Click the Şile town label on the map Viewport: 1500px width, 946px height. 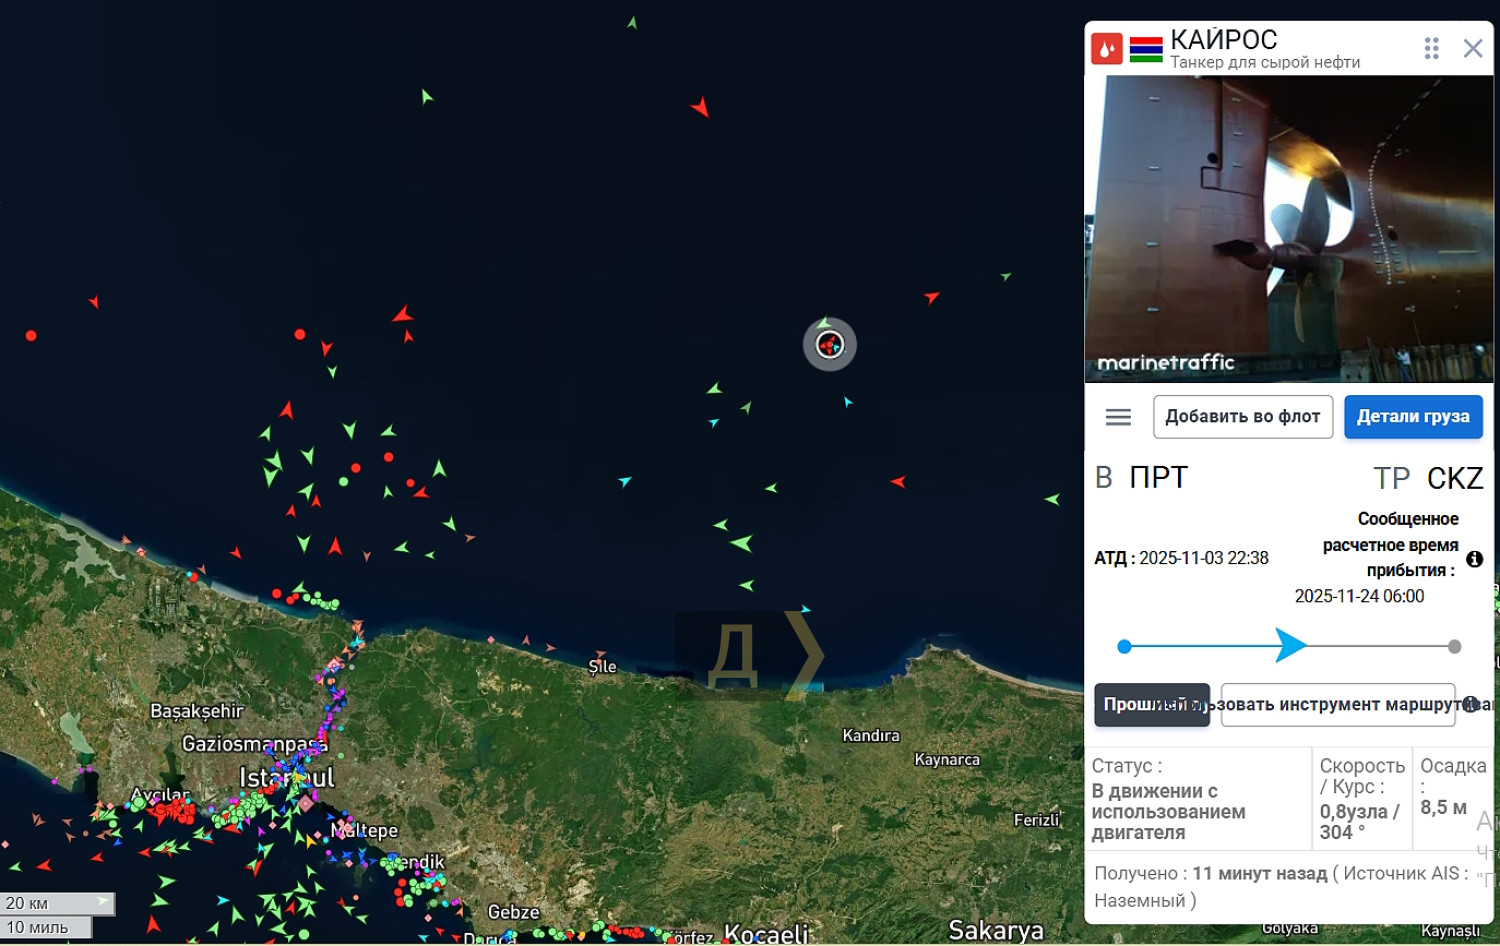tap(603, 667)
